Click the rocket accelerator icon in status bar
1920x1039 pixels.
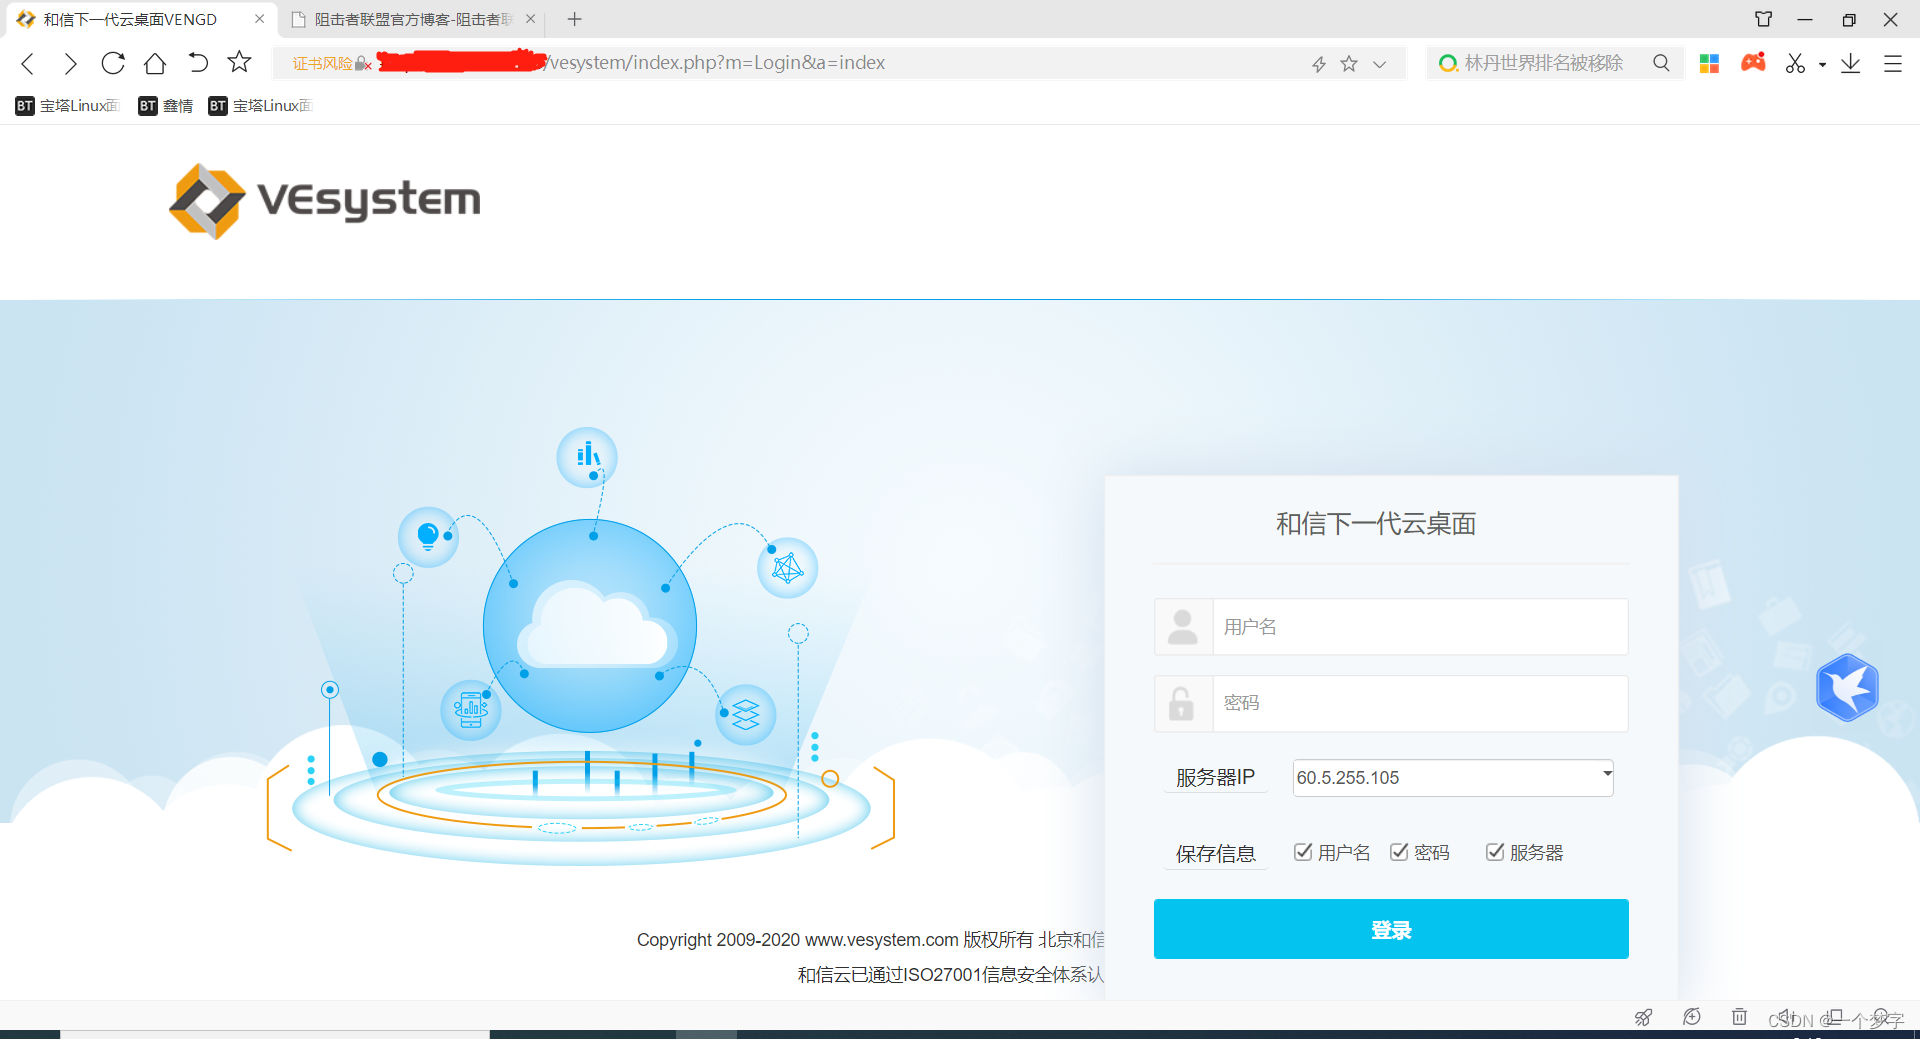1643,1017
